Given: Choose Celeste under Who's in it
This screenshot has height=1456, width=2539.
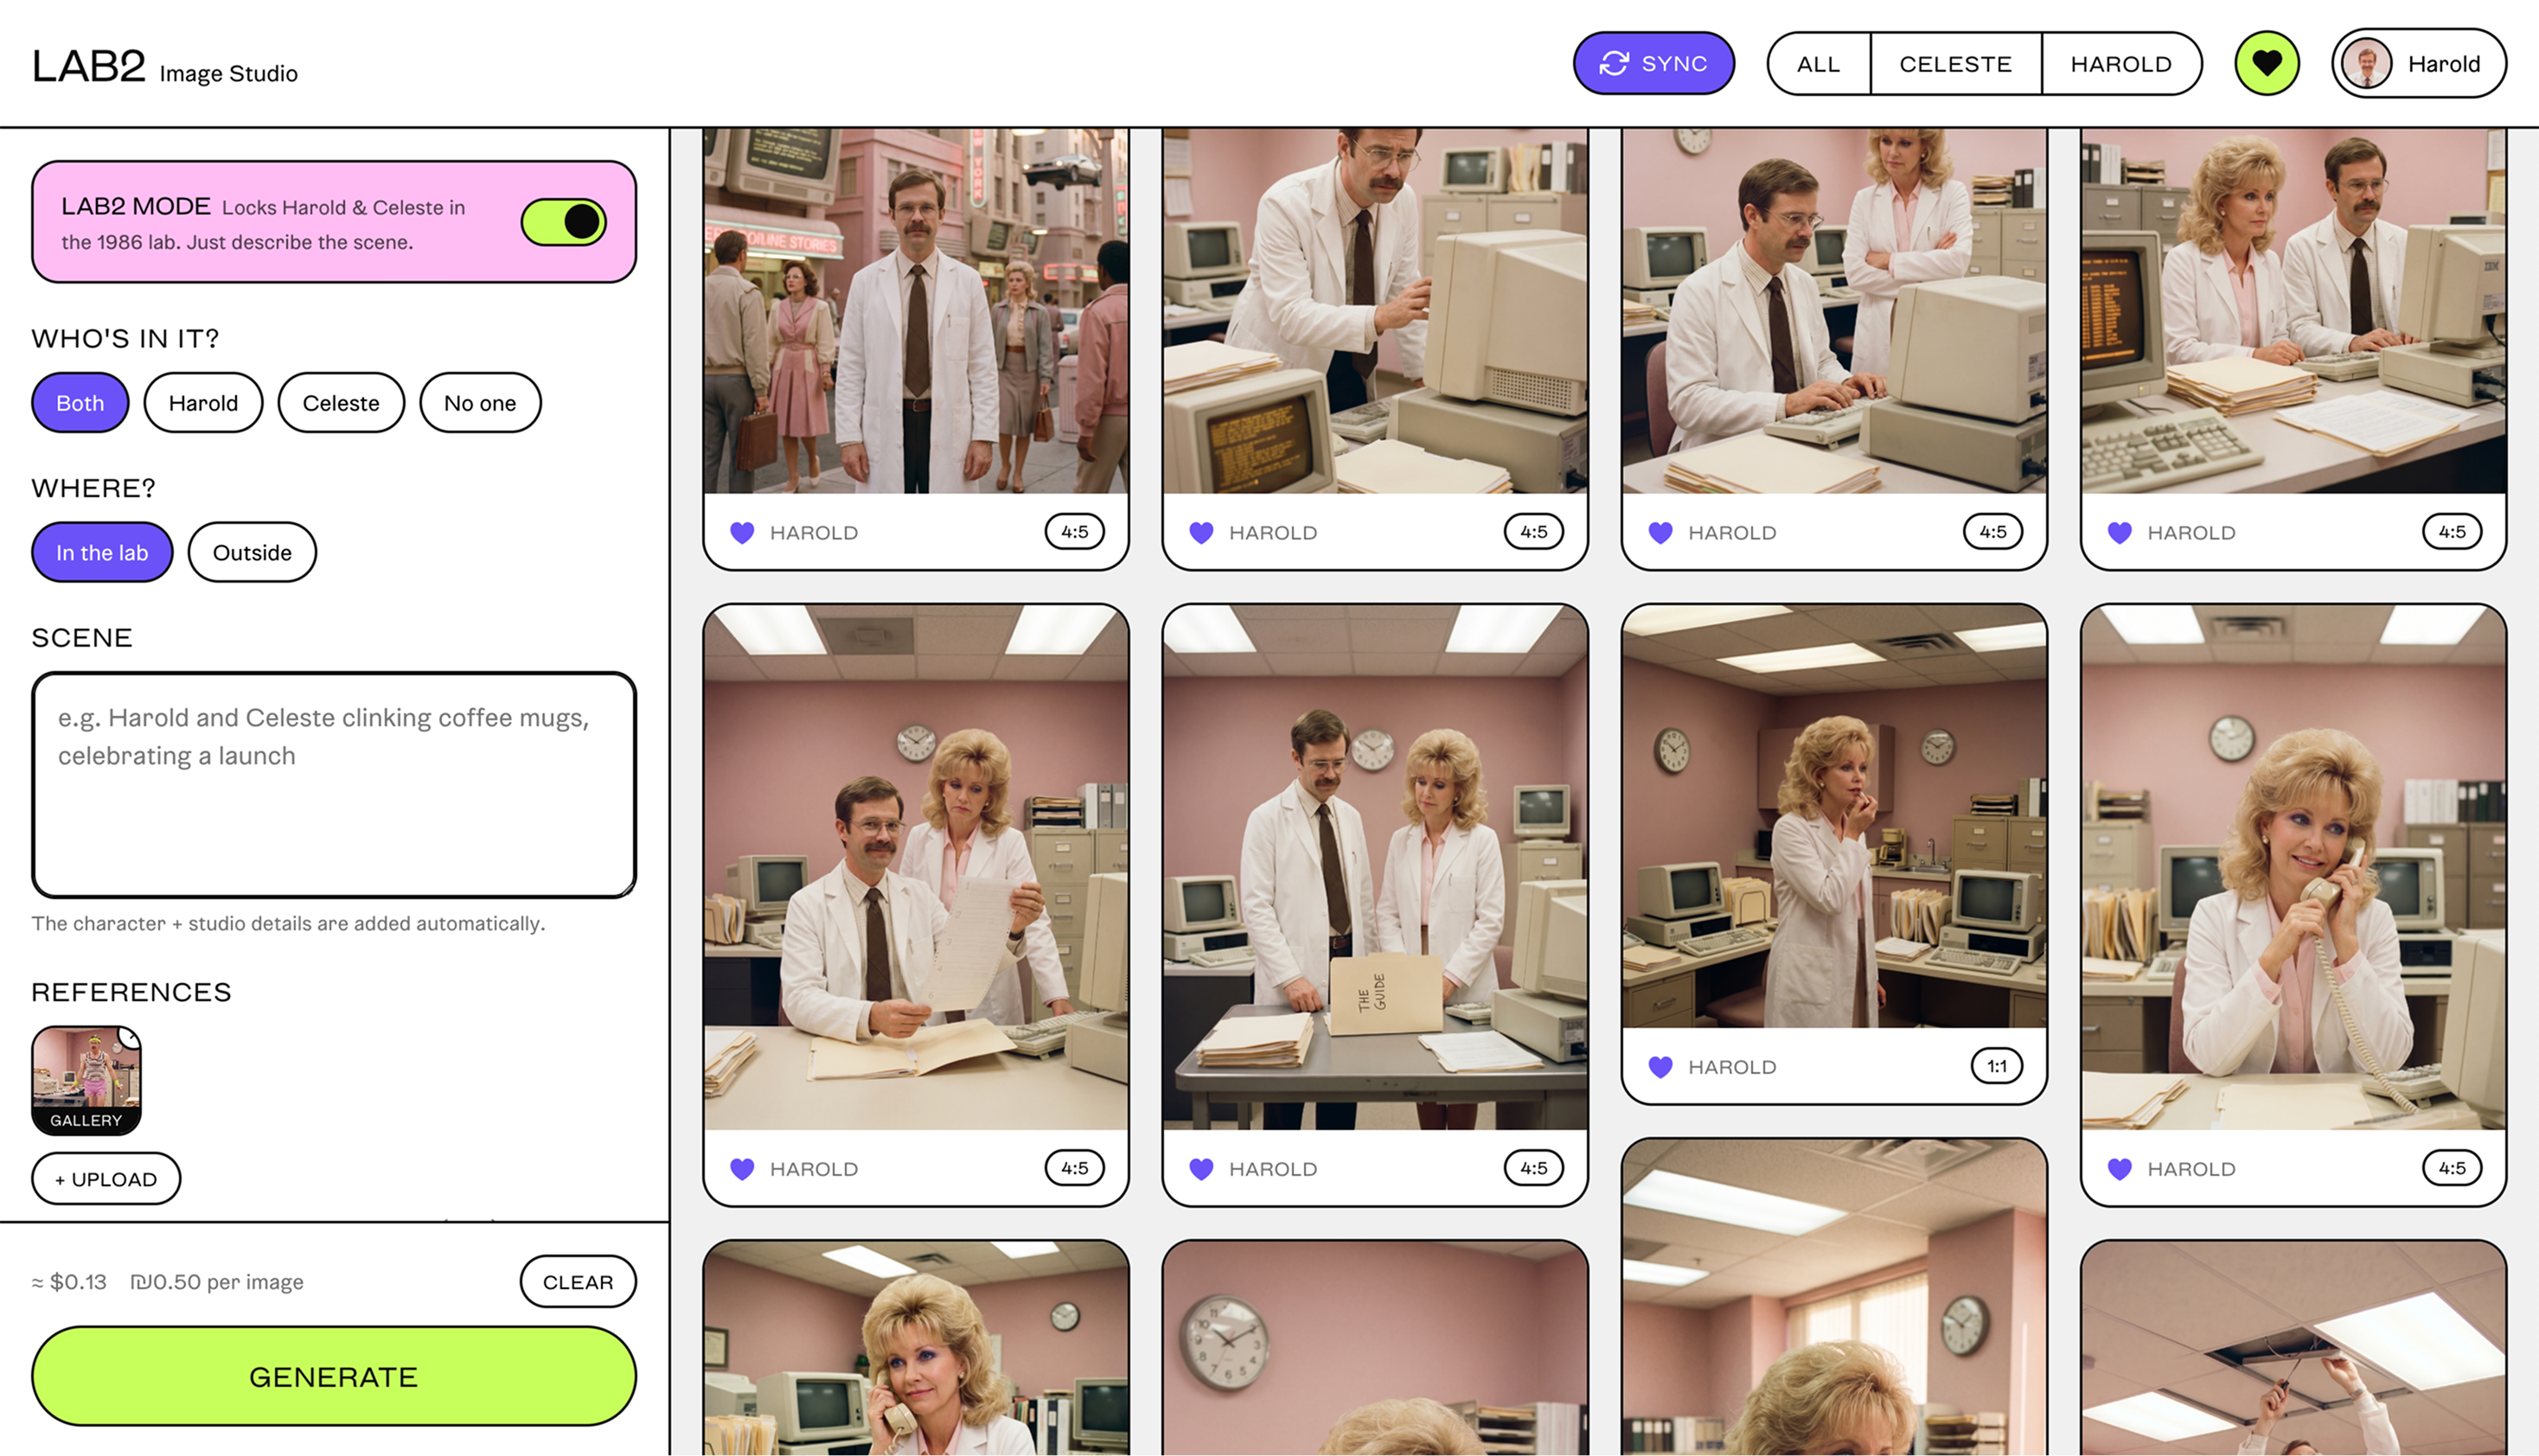Looking at the screenshot, I should pyautogui.click(x=341, y=403).
